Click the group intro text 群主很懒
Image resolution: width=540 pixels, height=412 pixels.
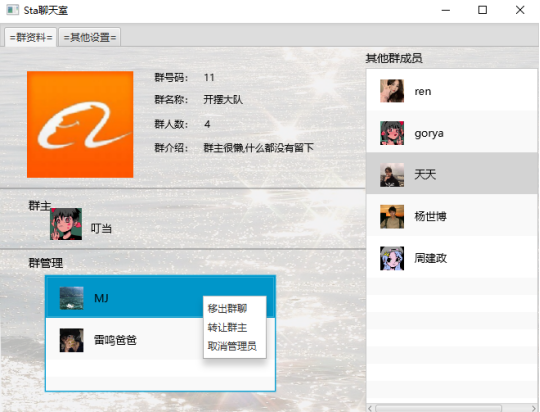point(259,148)
